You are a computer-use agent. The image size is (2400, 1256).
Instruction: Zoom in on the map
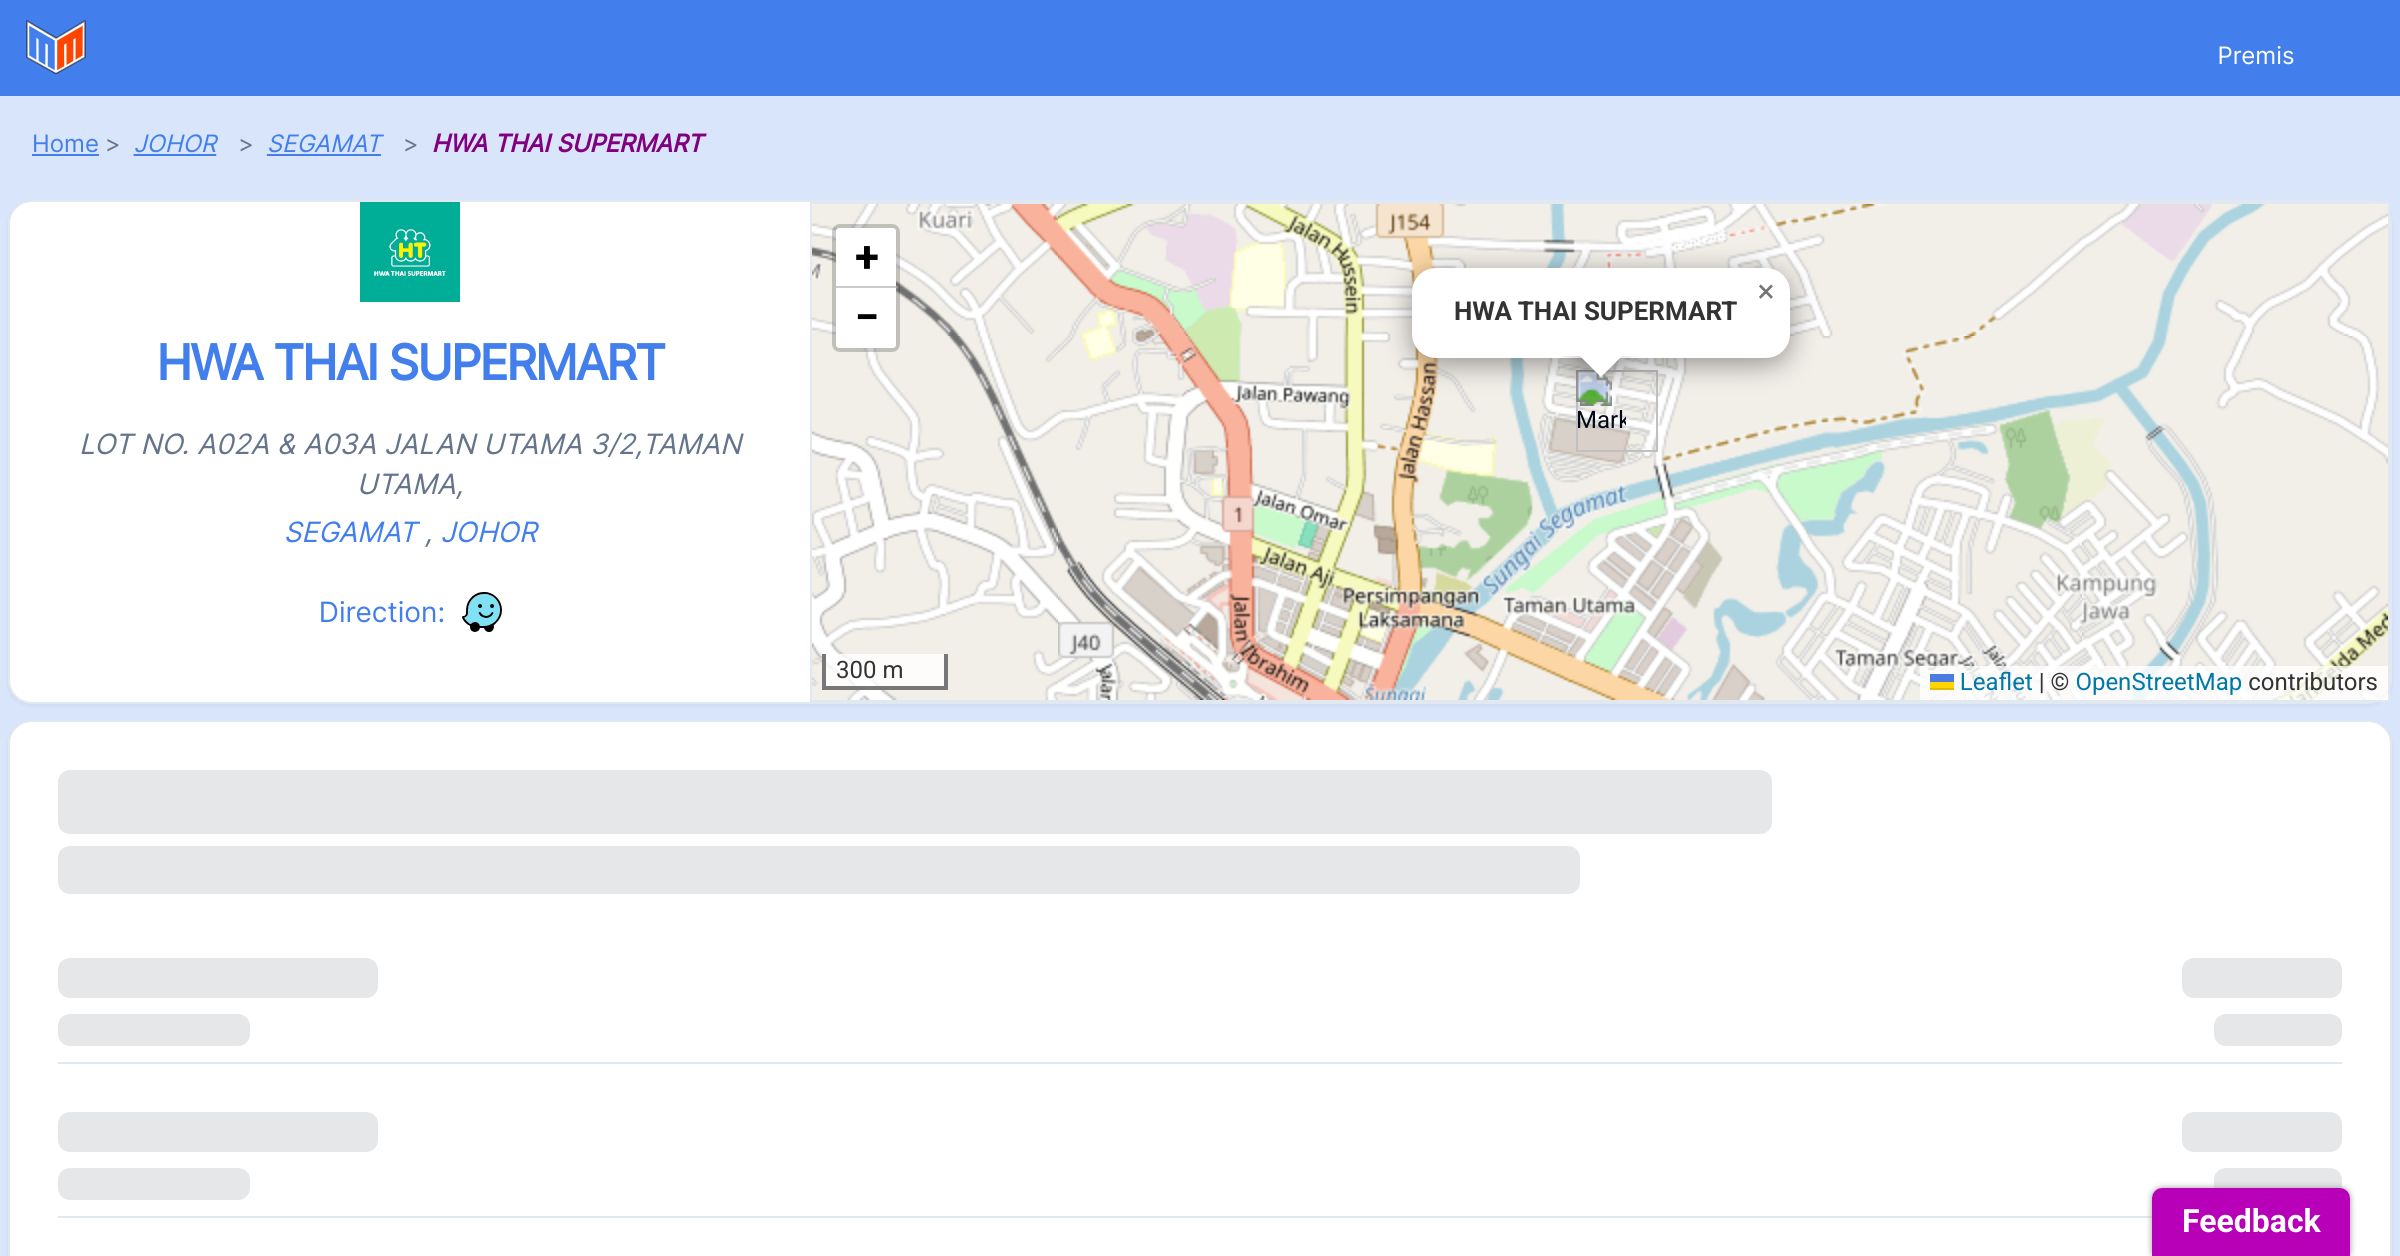tap(866, 258)
